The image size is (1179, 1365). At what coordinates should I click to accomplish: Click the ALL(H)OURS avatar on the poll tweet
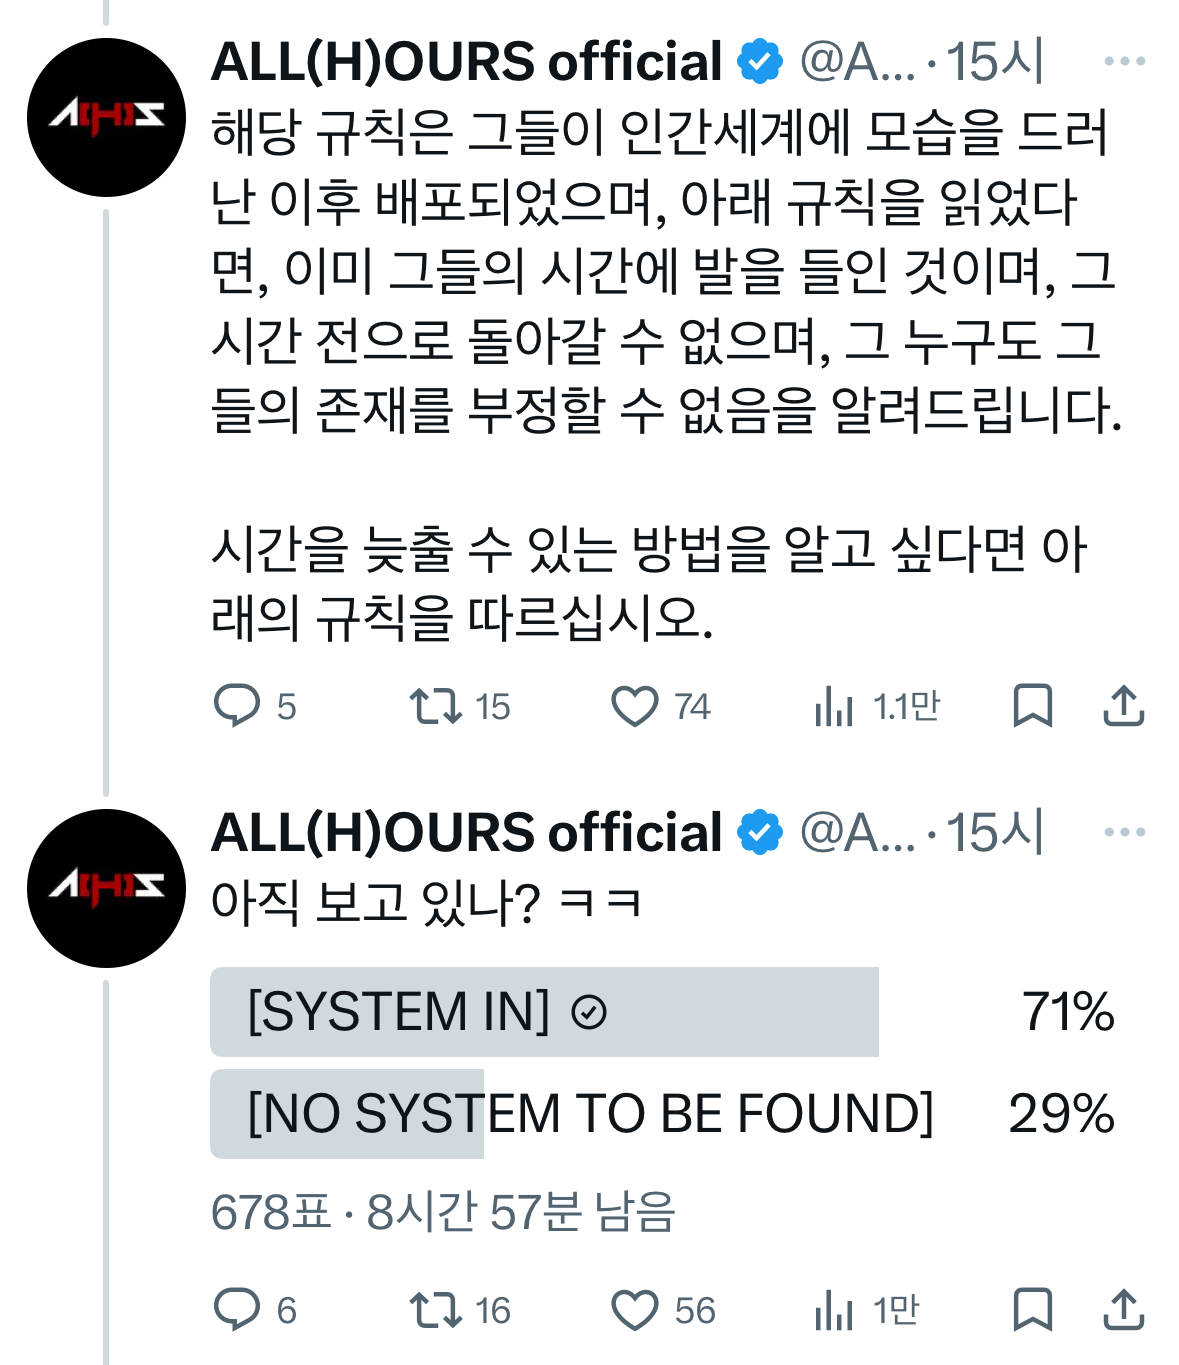[106, 888]
